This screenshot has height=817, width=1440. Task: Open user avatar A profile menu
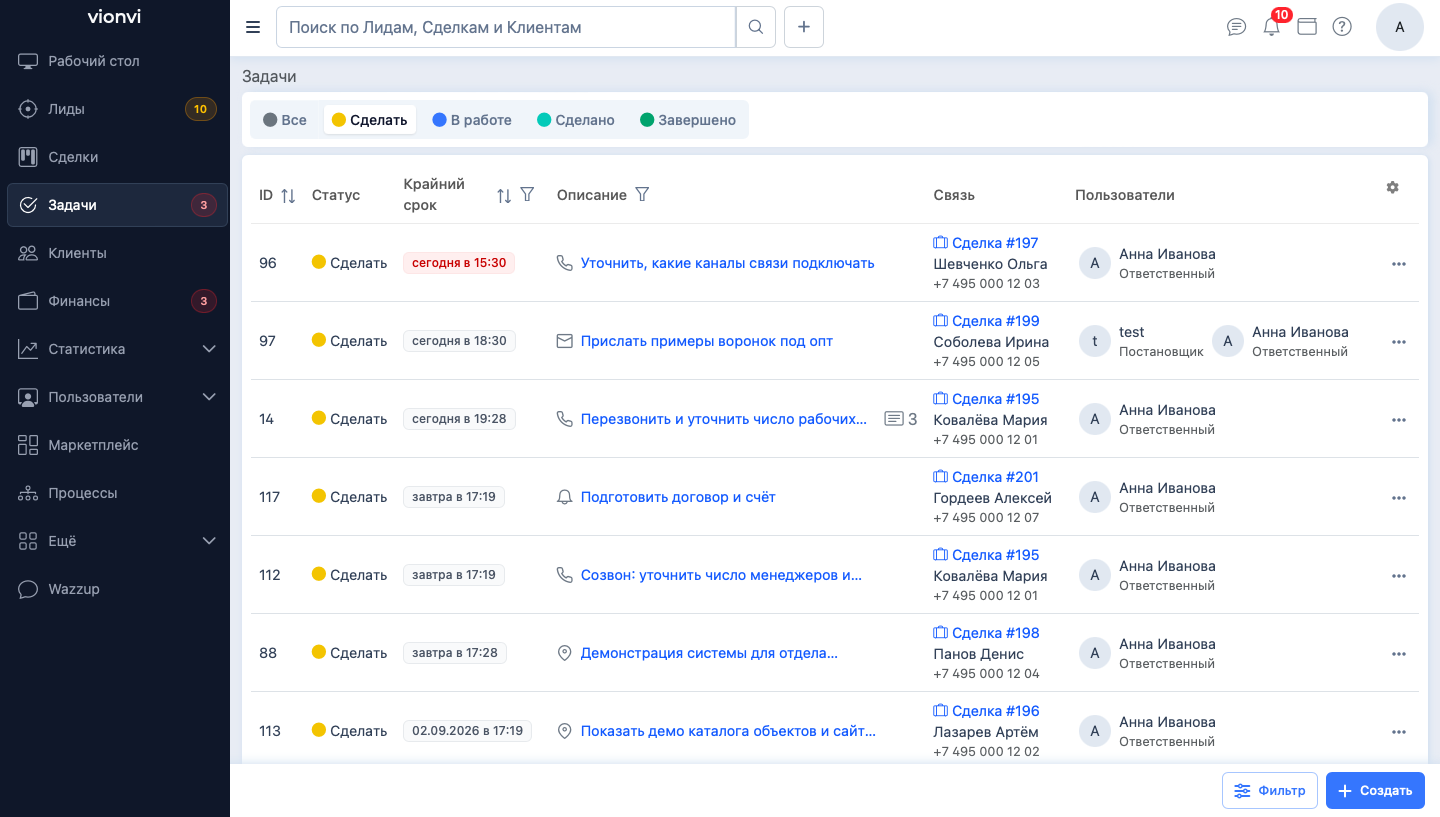[1400, 27]
